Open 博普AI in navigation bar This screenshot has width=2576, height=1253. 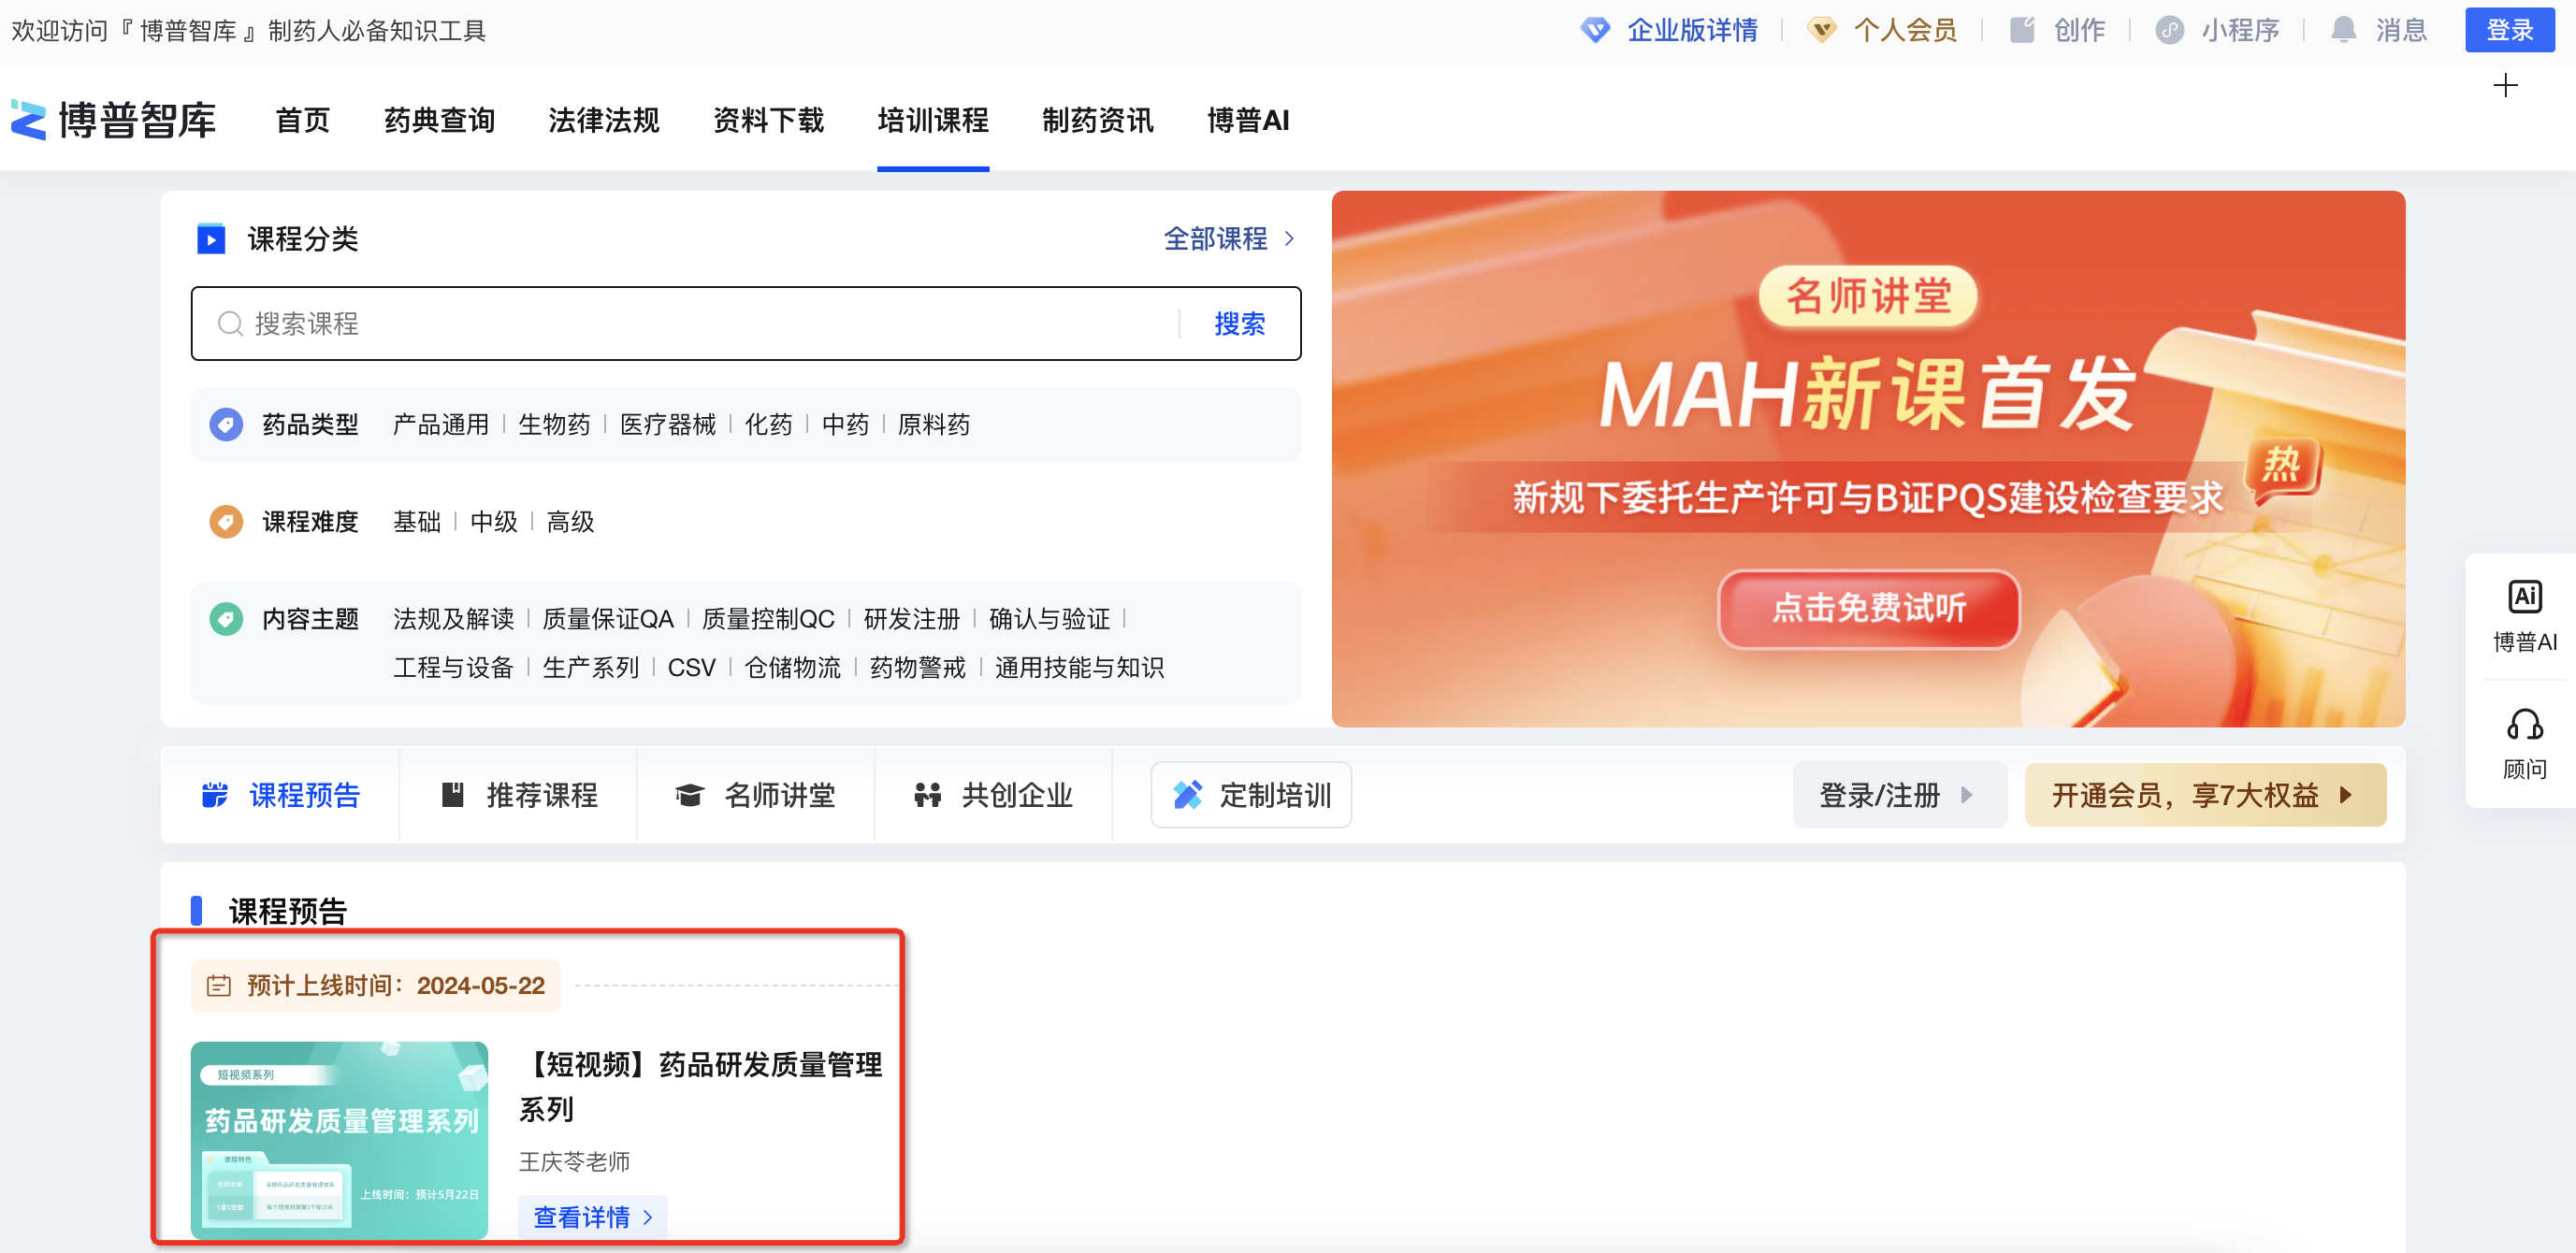(1248, 120)
